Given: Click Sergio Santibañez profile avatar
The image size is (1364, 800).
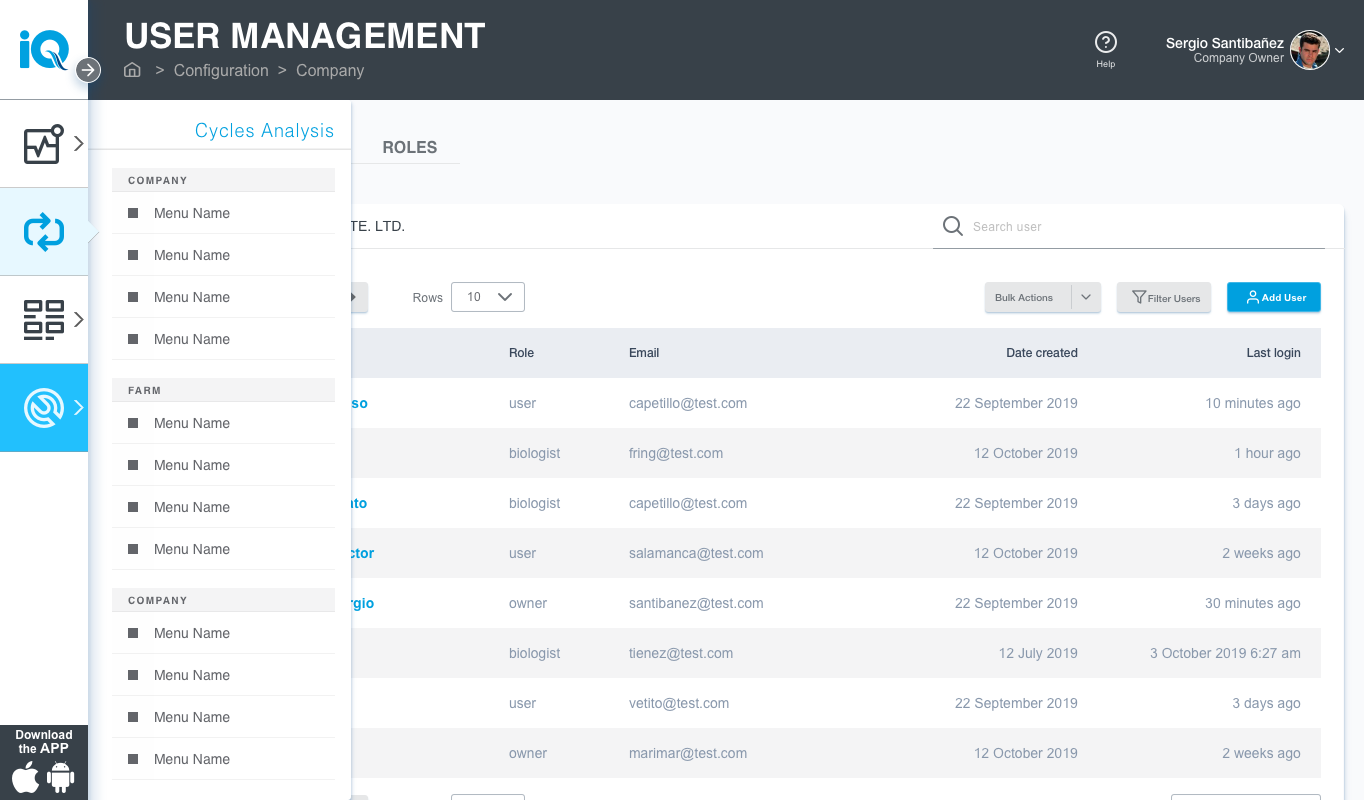Looking at the screenshot, I should click(1309, 50).
